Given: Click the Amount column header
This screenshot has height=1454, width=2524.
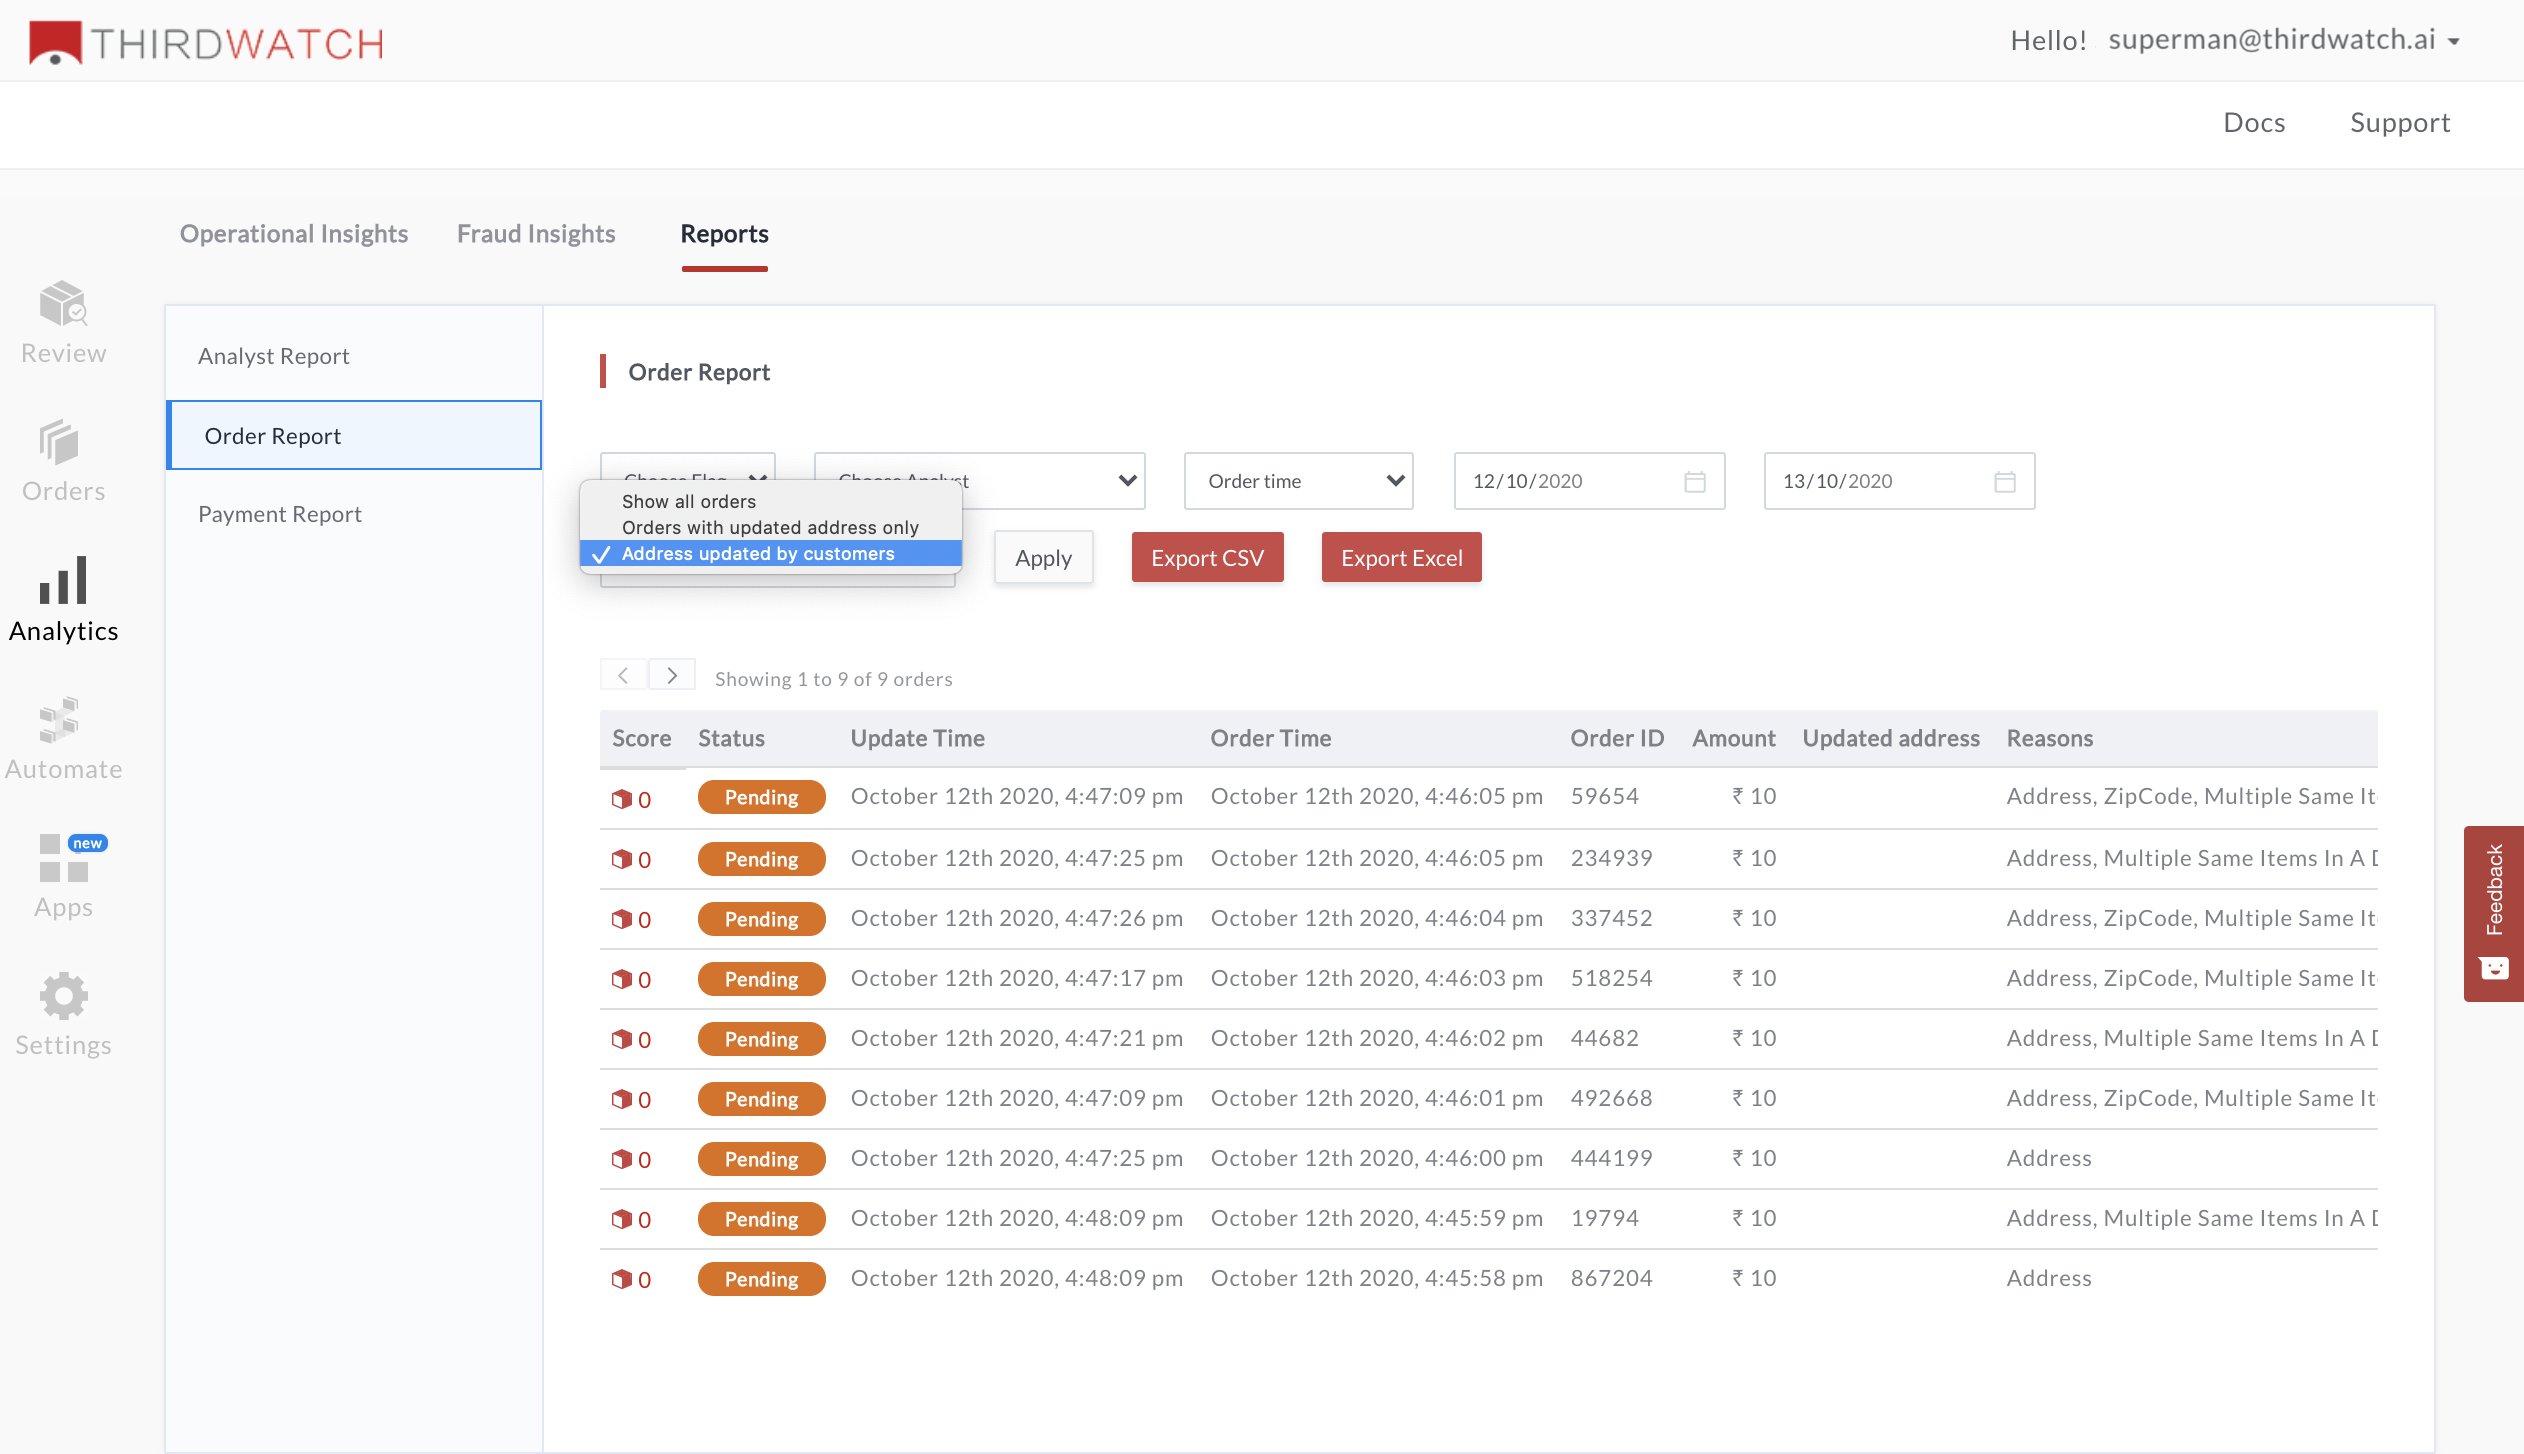Looking at the screenshot, I should click(x=1734, y=738).
